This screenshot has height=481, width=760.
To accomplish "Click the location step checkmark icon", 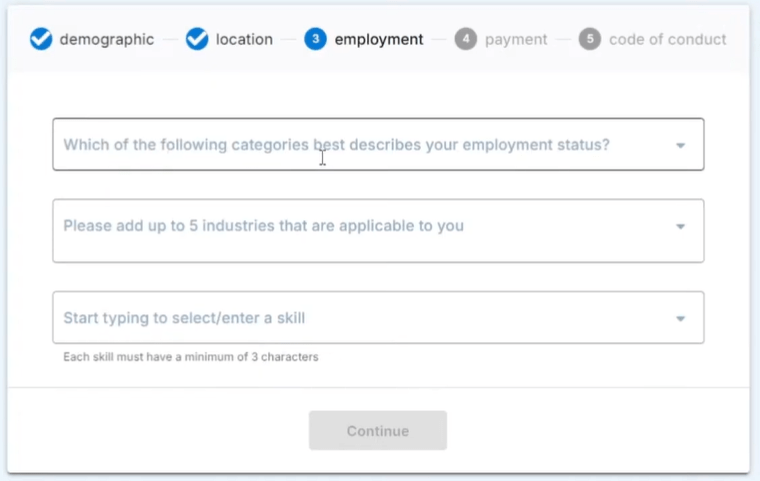I will point(198,40).
